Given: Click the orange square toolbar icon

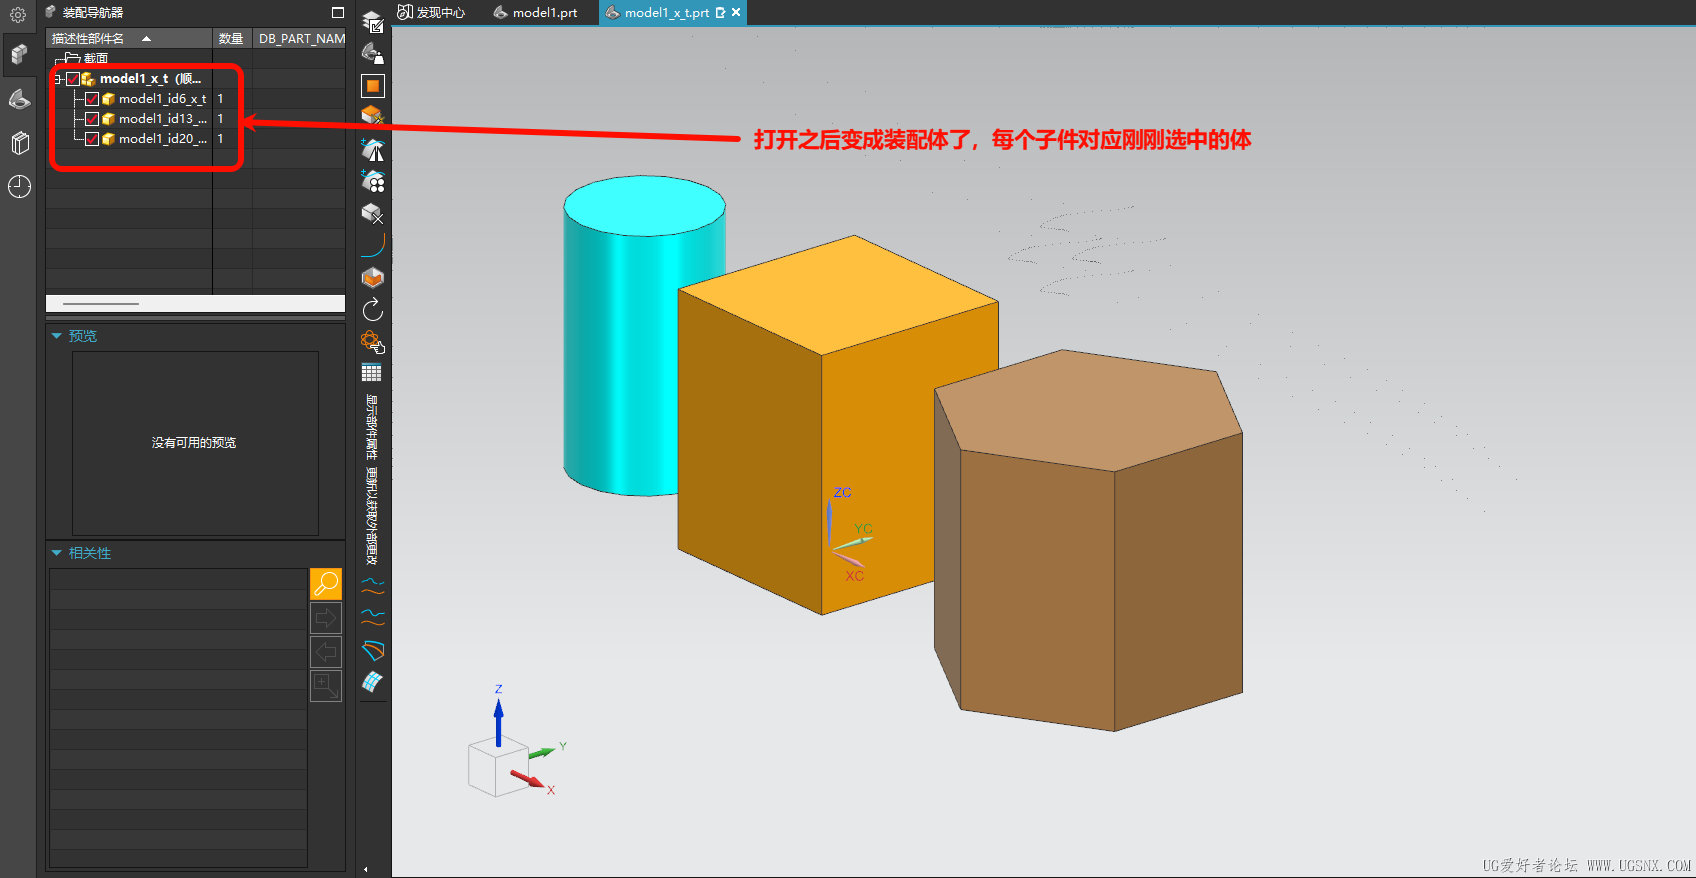Looking at the screenshot, I should click(x=373, y=86).
